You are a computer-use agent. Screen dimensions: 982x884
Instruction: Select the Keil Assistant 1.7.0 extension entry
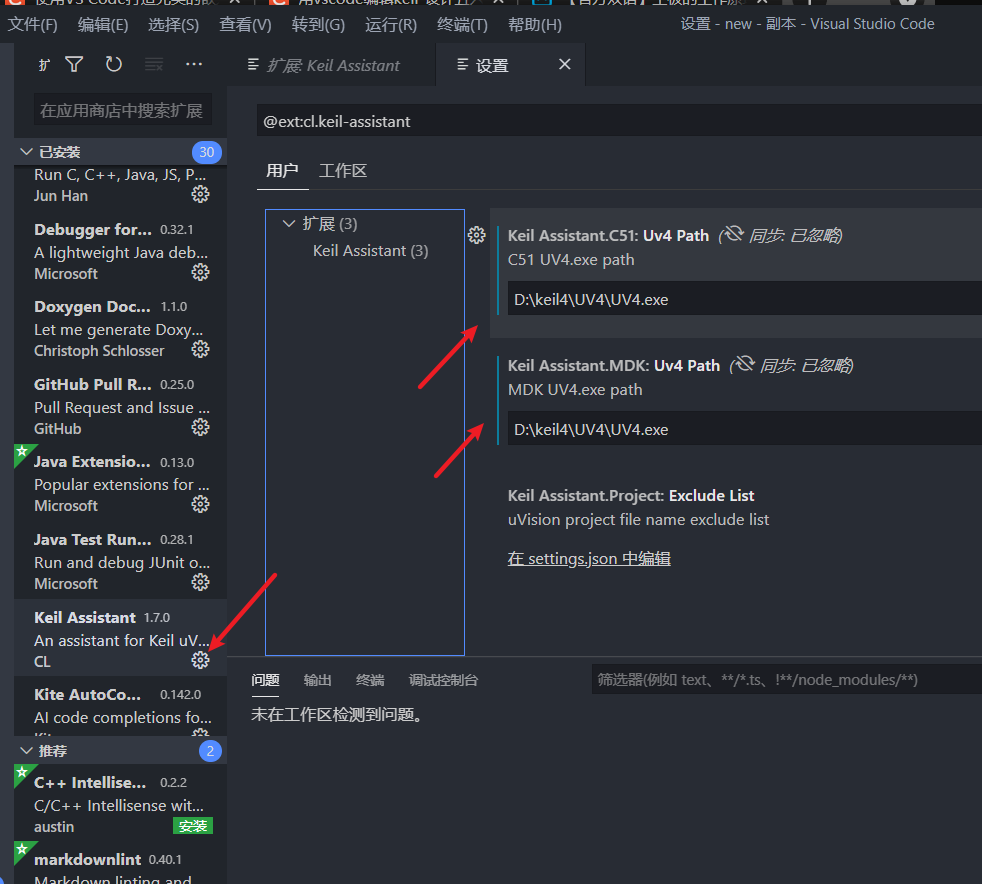[x=120, y=638]
